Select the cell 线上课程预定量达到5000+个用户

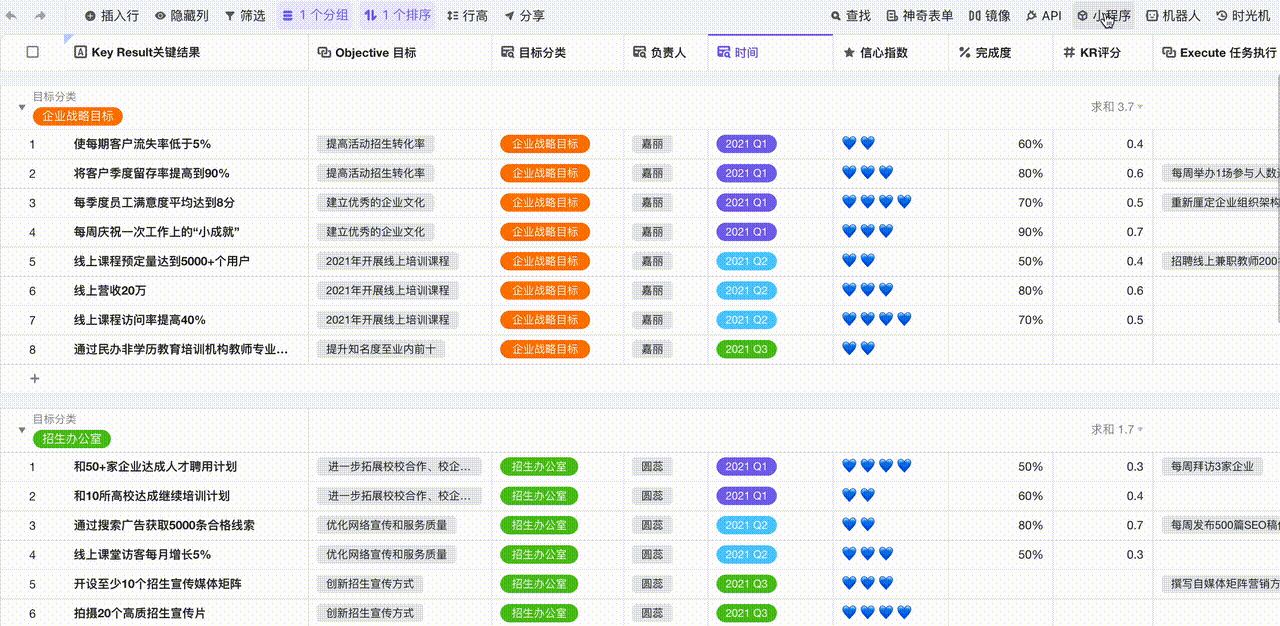[x=185, y=262]
